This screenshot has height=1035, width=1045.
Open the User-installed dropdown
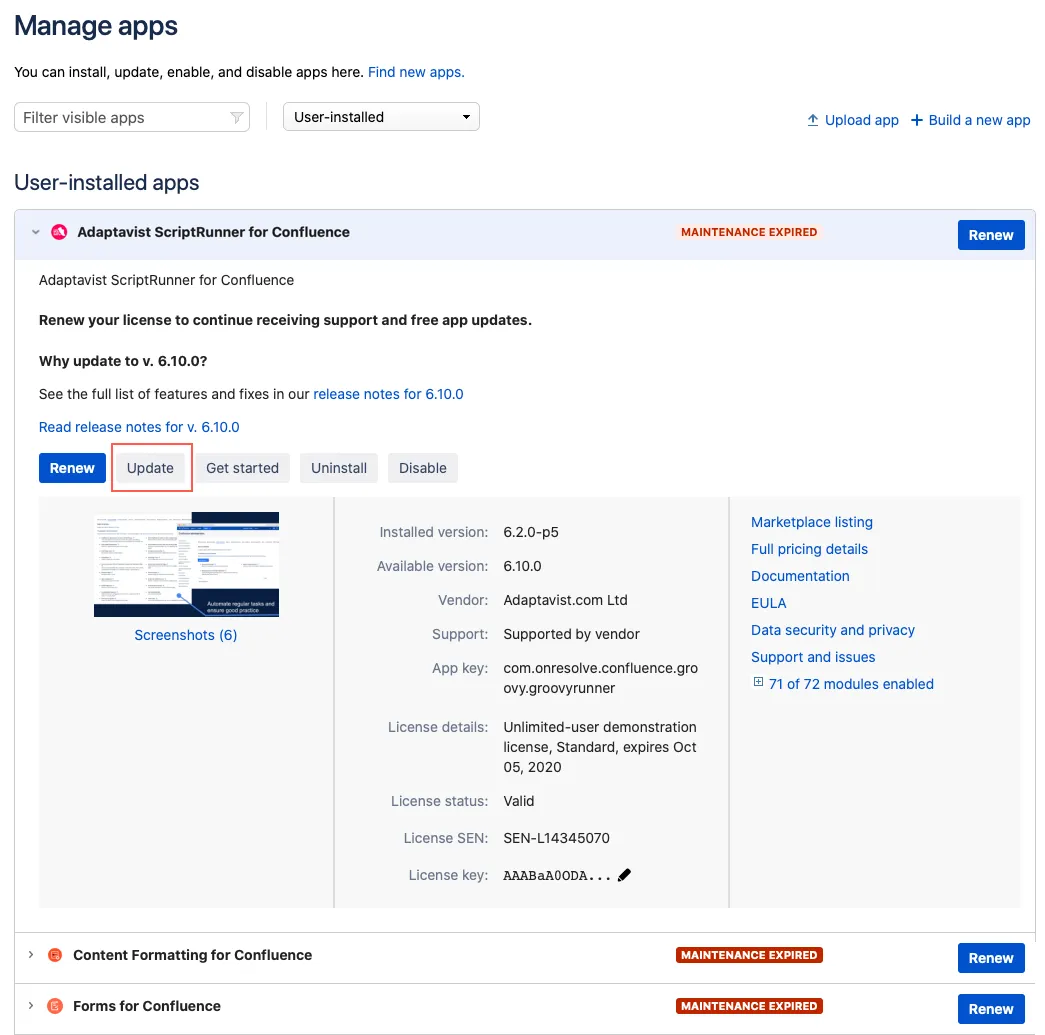(x=381, y=117)
